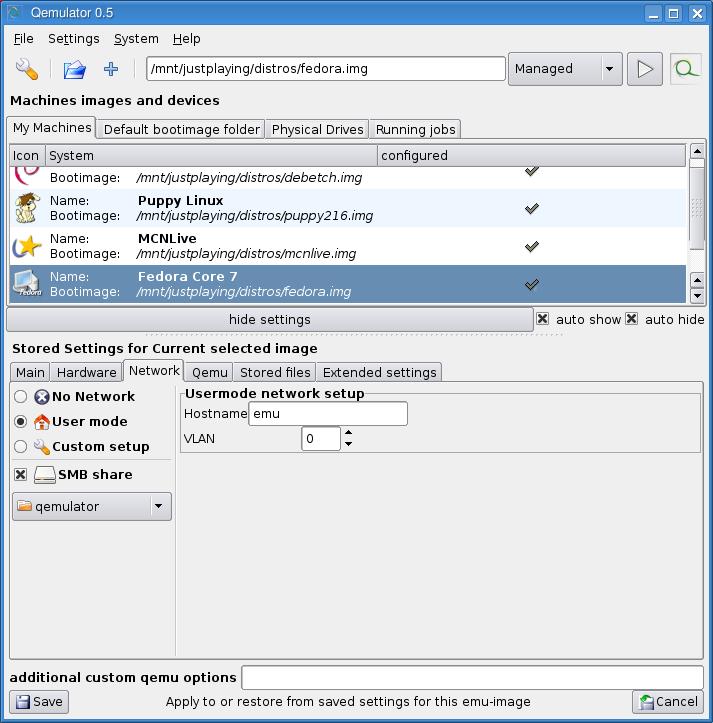Open the Network settings tab
Viewport: 713px width, 723px height.
[154, 371]
